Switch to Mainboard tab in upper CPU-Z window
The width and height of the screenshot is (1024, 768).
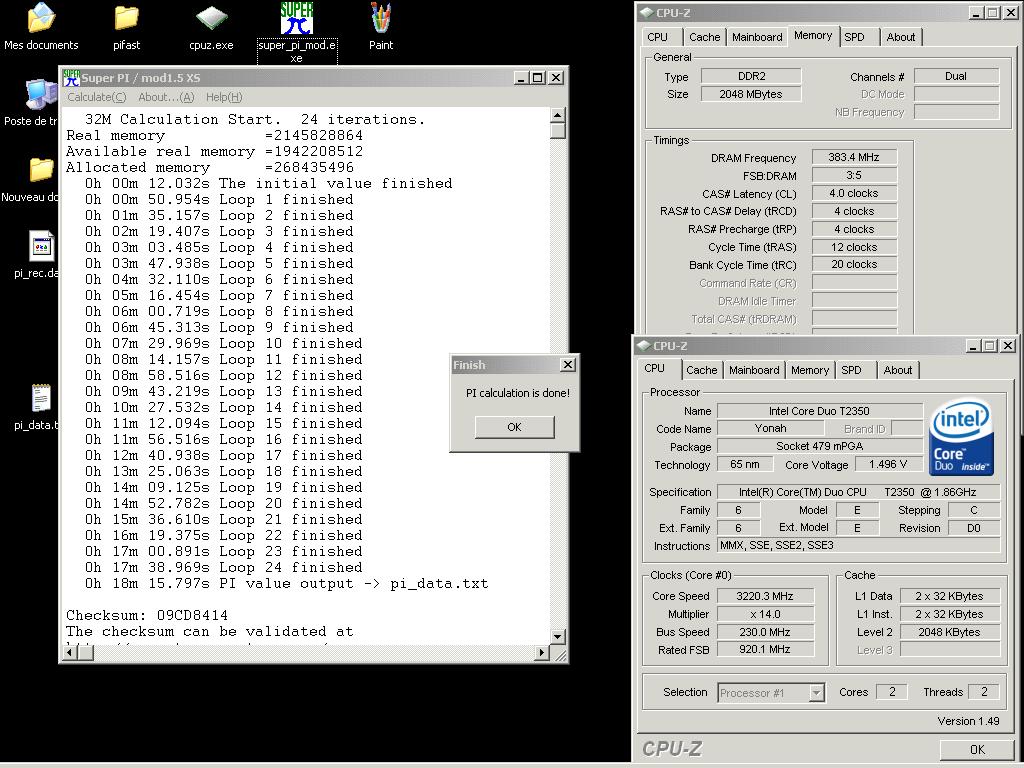tap(757, 37)
